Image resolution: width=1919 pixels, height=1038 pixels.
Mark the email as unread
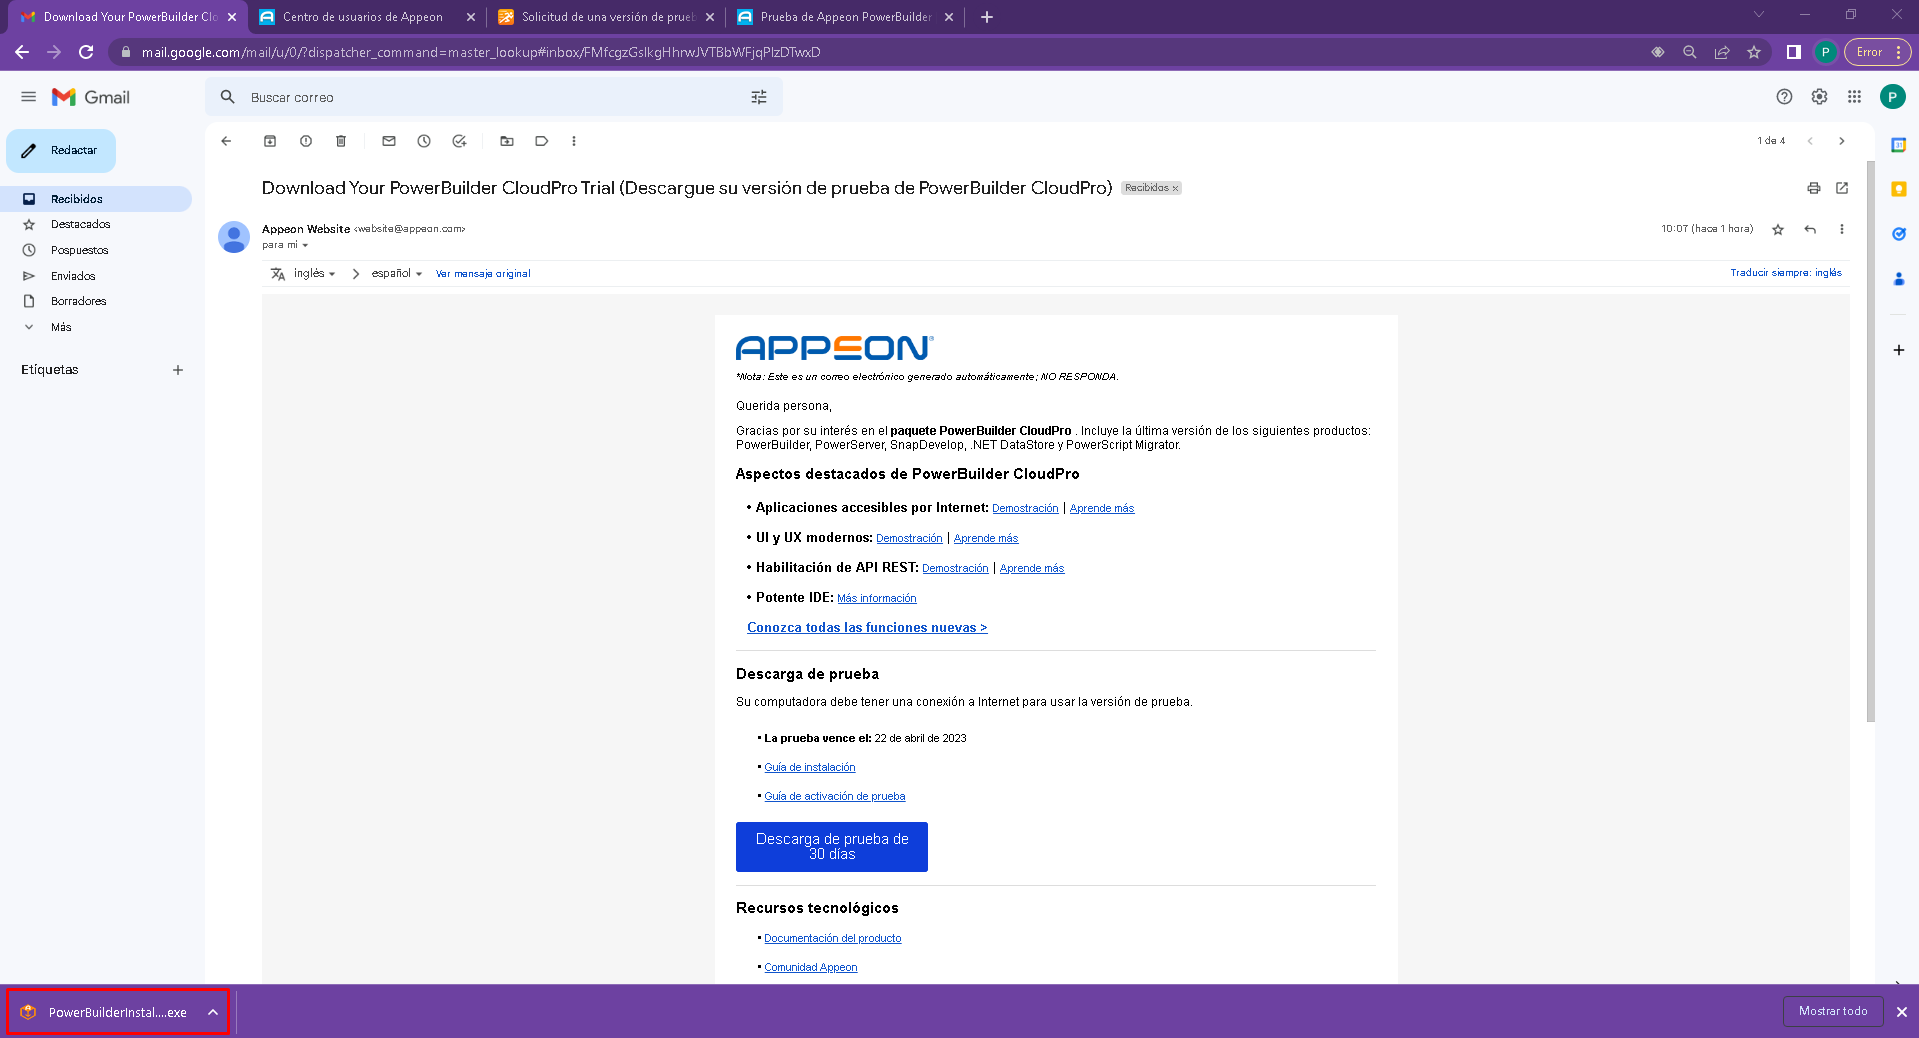point(389,141)
